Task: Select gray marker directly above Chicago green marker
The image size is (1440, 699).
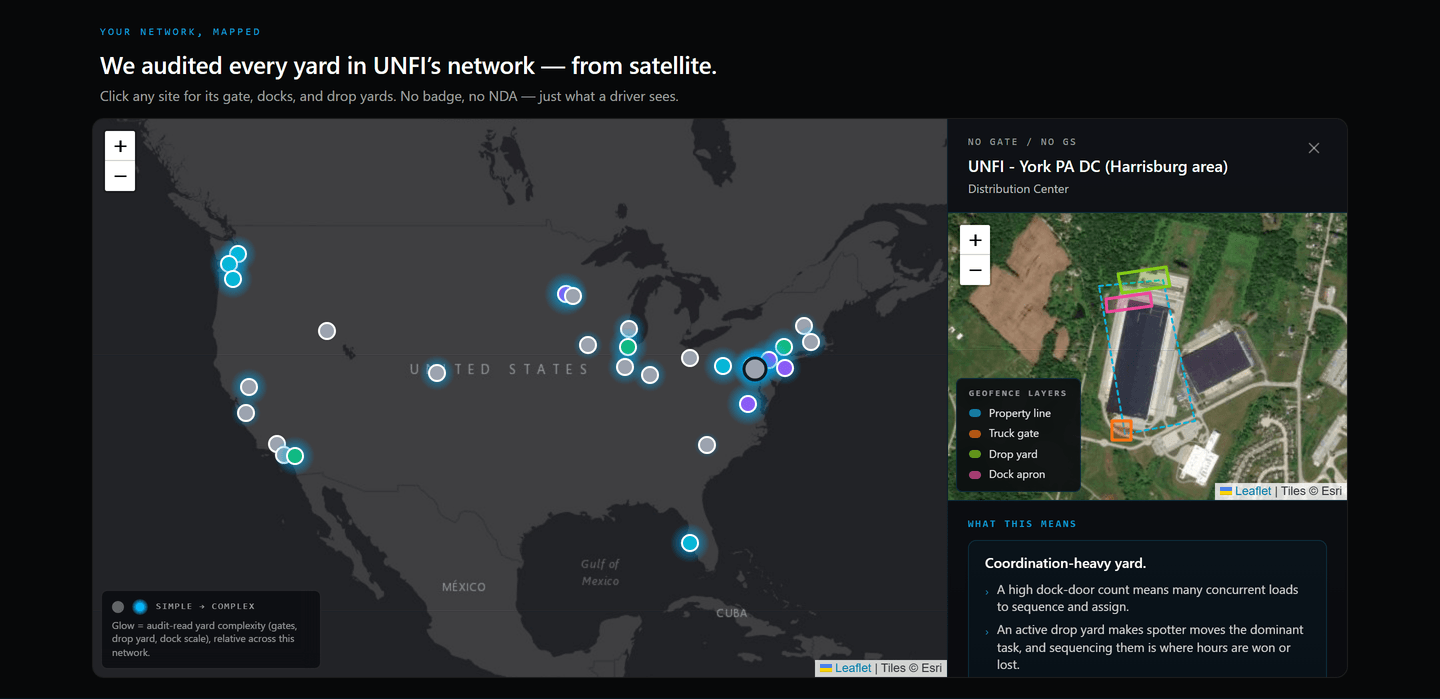Action: (x=629, y=329)
